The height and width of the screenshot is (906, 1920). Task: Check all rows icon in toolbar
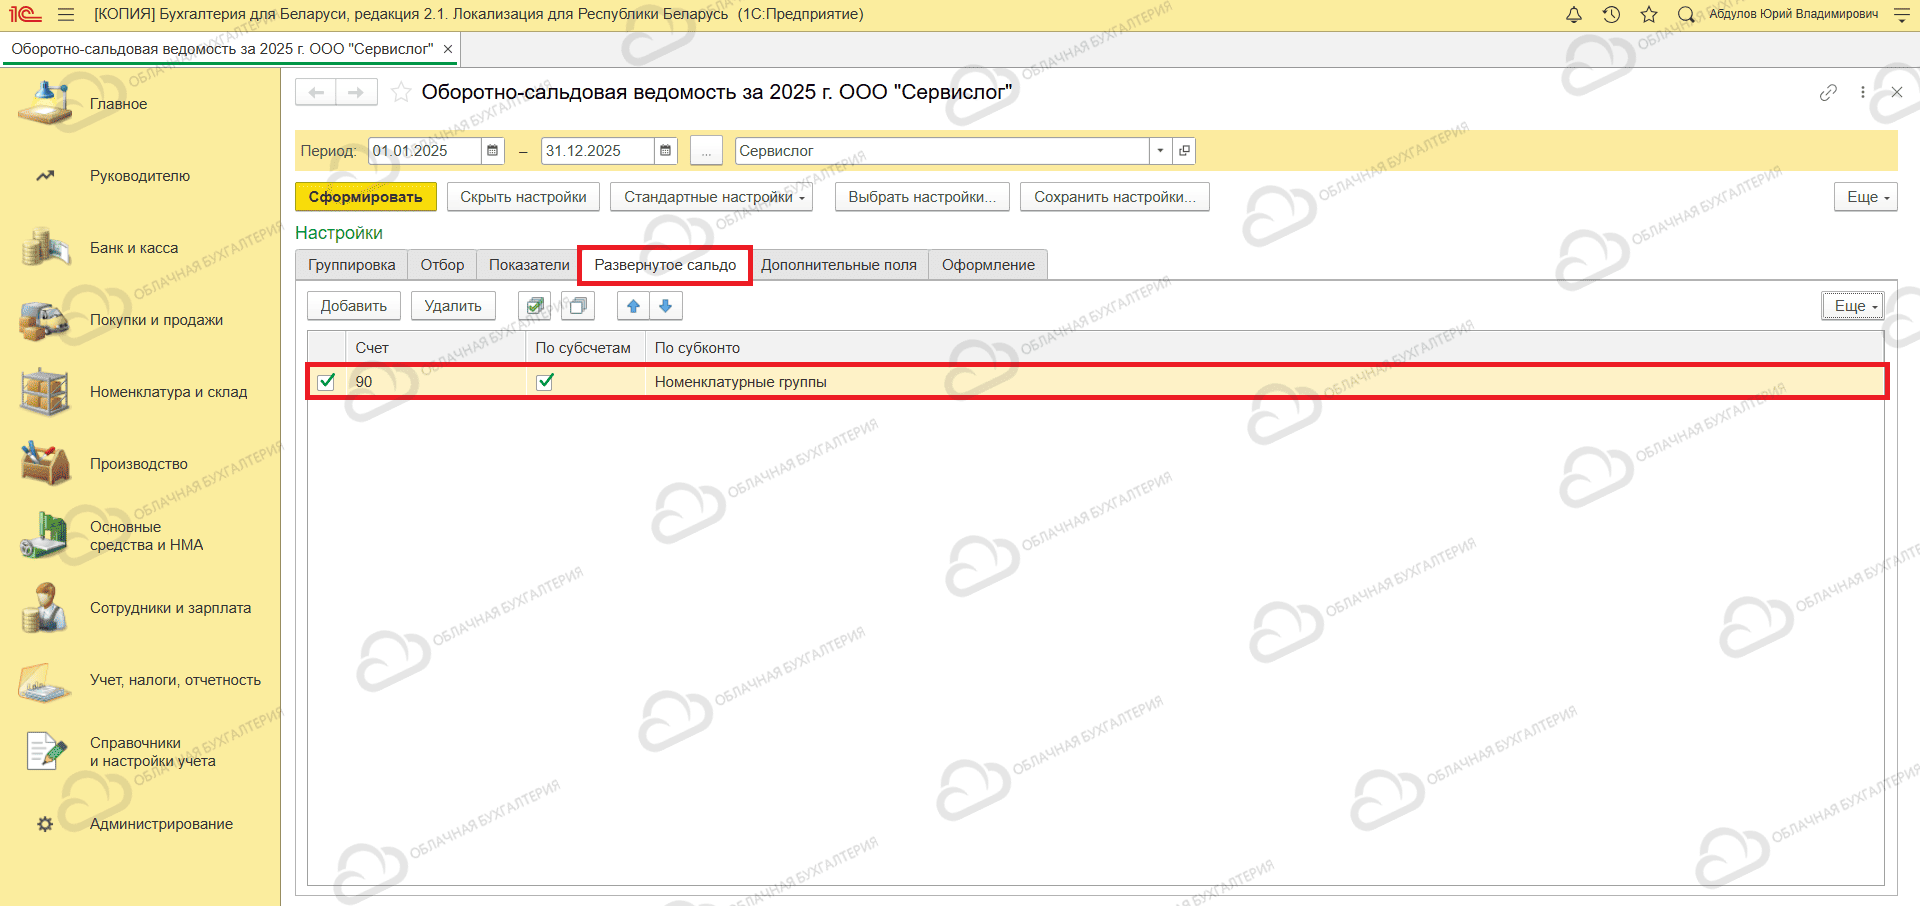535,306
